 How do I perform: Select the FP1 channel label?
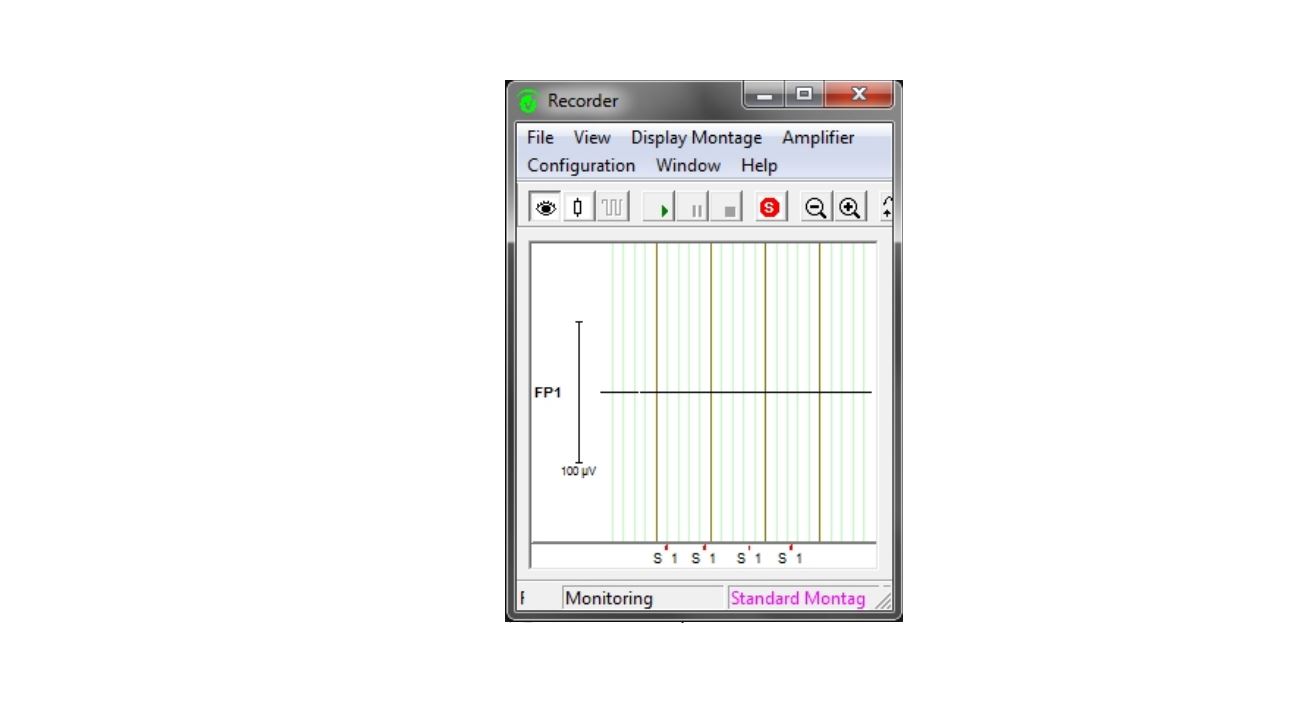(547, 393)
